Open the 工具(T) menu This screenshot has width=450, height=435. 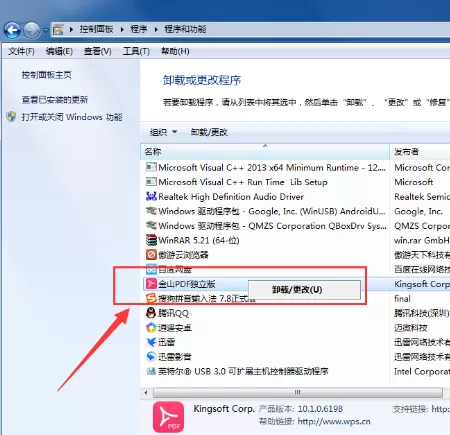tap(136, 51)
